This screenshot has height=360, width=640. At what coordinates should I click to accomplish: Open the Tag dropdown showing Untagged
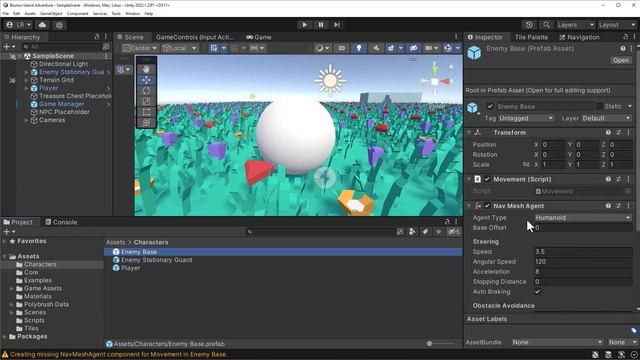(x=526, y=118)
